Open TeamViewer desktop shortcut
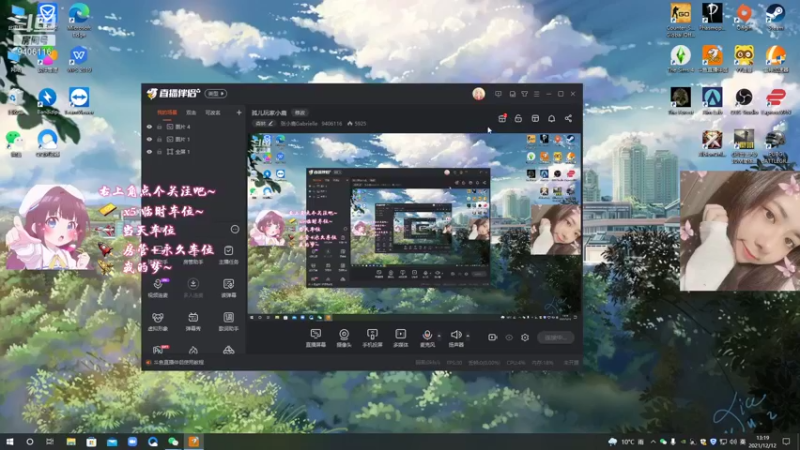This screenshot has width=800, height=450. coord(79,101)
